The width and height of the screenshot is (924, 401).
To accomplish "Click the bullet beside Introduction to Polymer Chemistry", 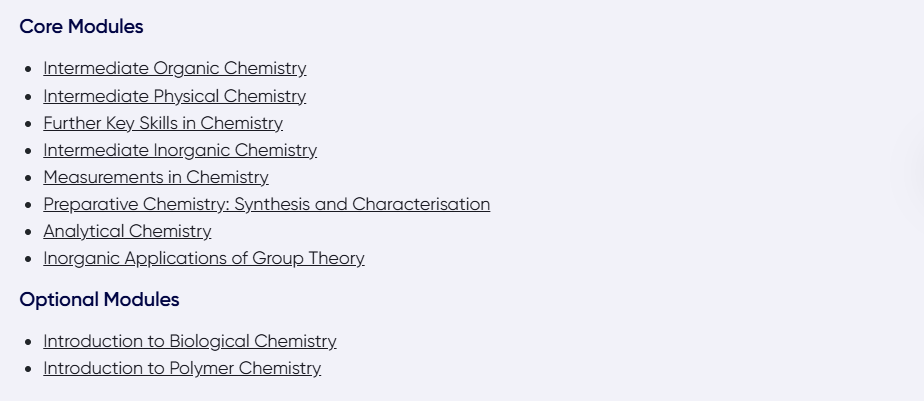I will [x=28, y=369].
